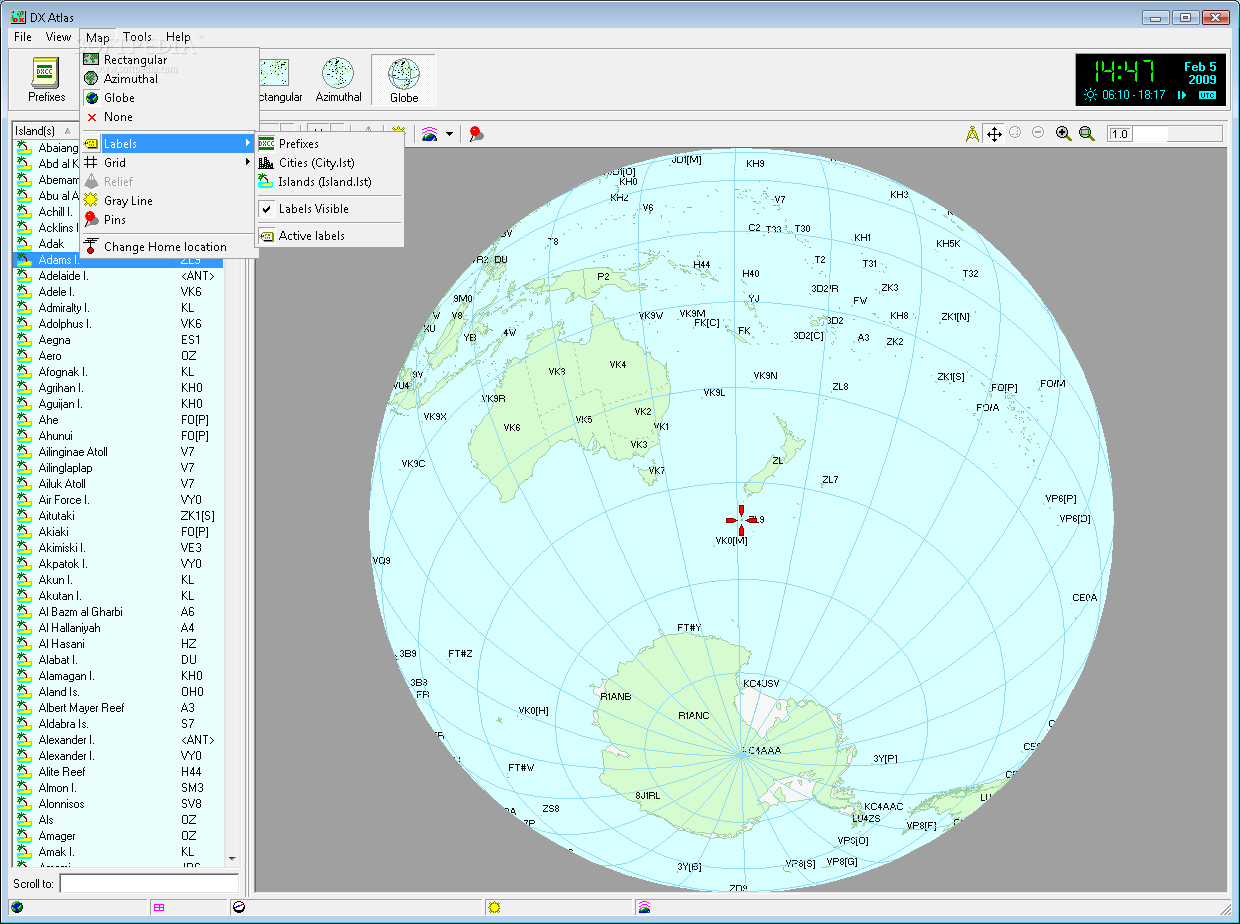Click the Scroll to input field
Image resolution: width=1240 pixels, height=924 pixels.
pos(149,883)
